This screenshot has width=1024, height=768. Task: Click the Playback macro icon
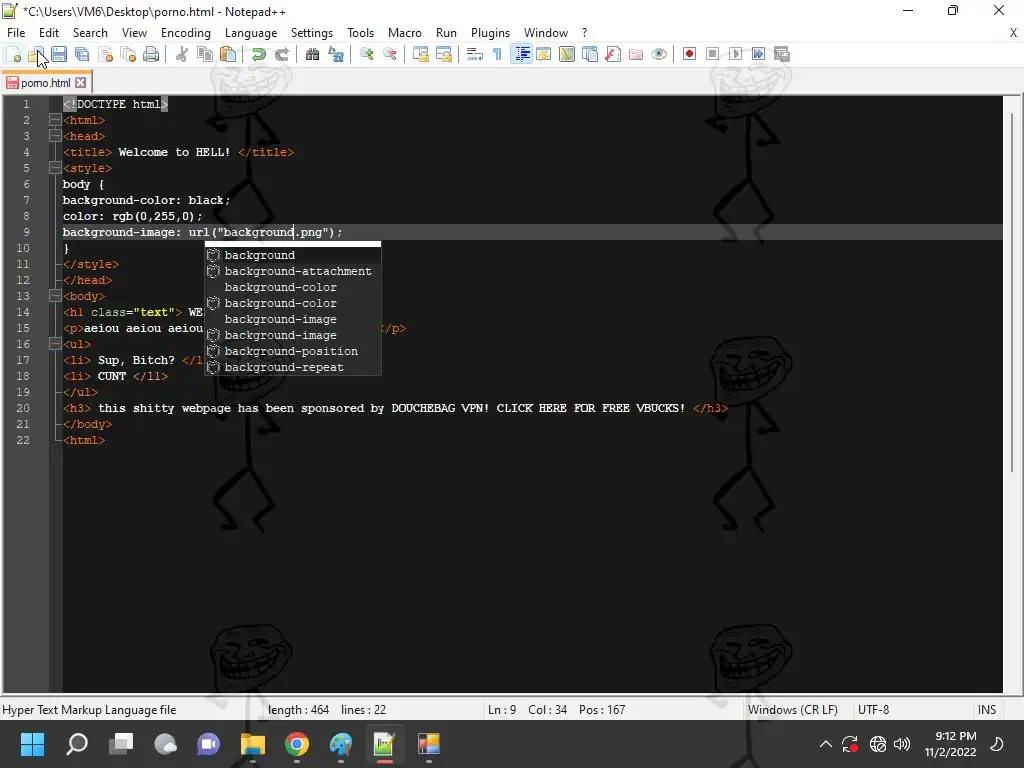[735, 54]
